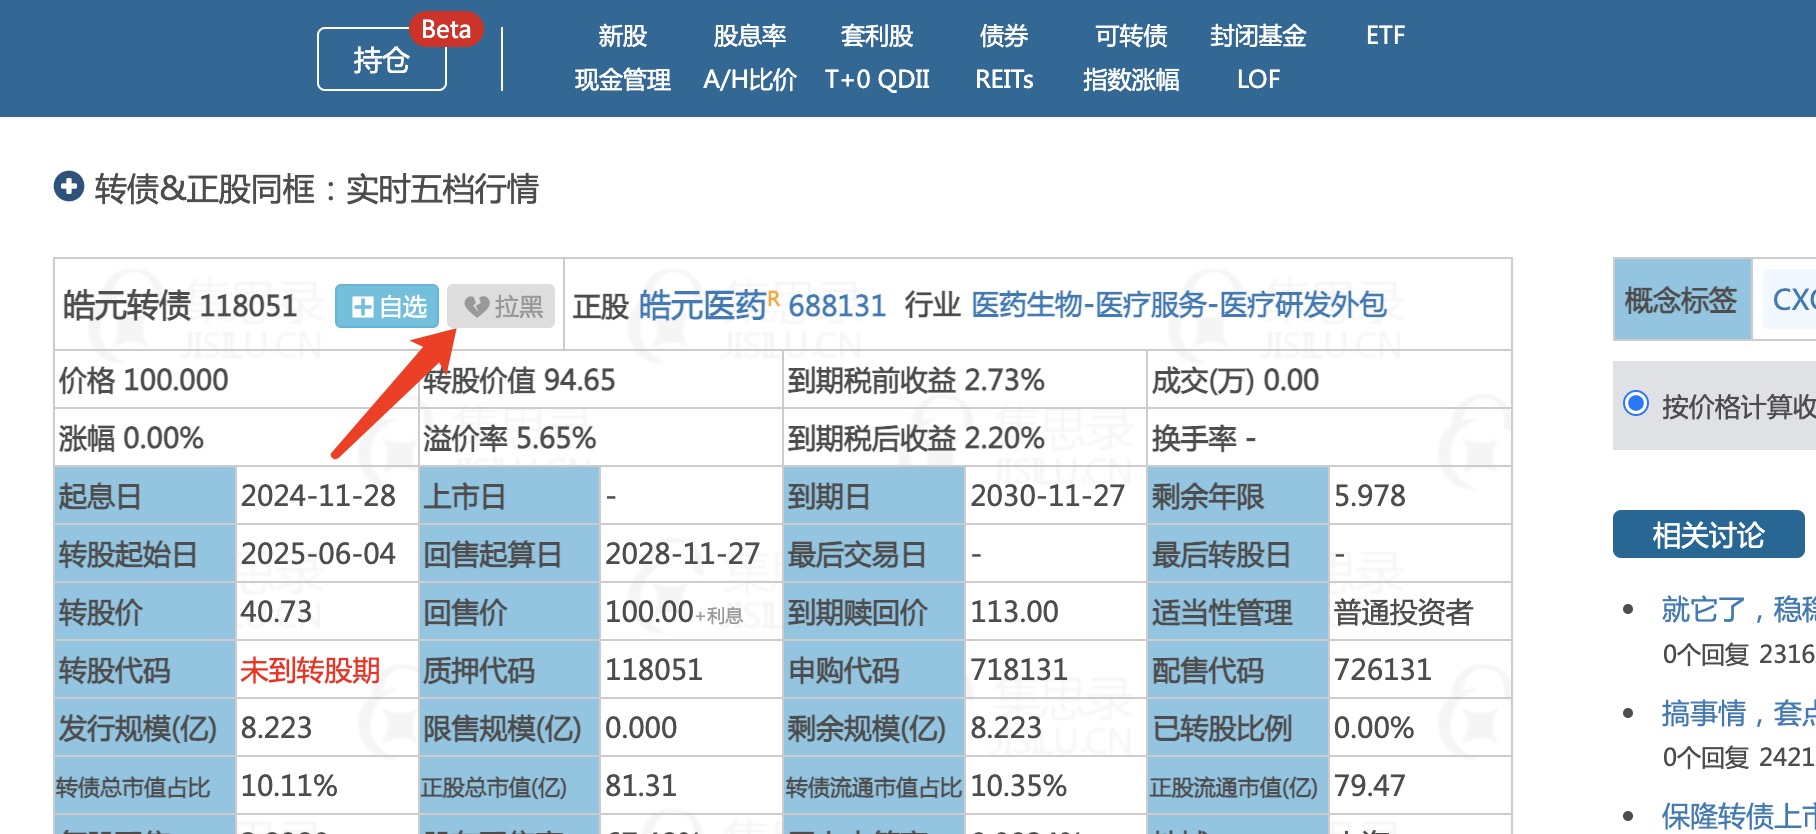Image resolution: width=1816 pixels, height=834 pixels.
Task: Click the 回售起算日 value 2028-11-27
Action: pos(682,554)
